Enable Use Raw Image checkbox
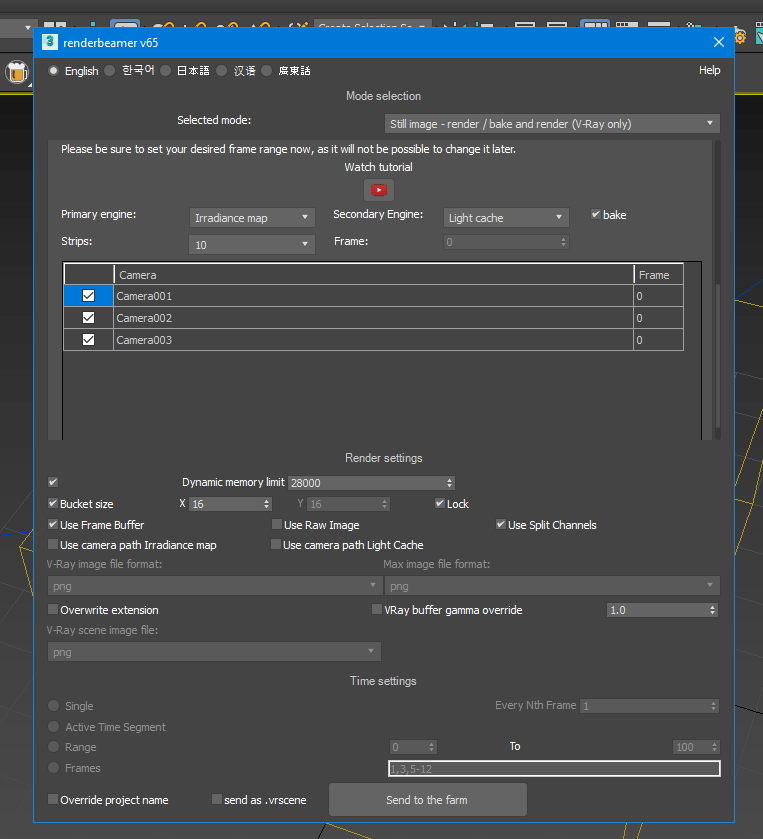The height and width of the screenshot is (839, 763). click(277, 524)
